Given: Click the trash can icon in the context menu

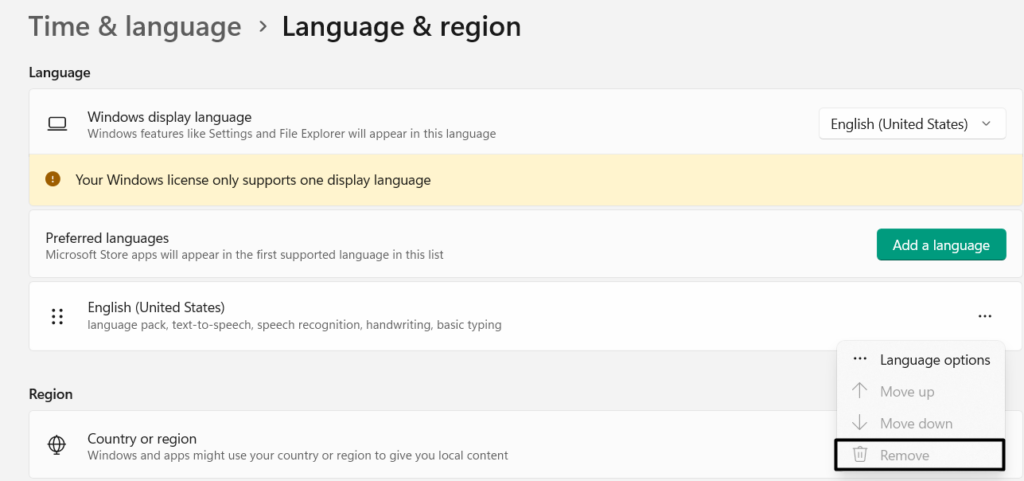Looking at the screenshot, I should pyautogui.click(x=859, y=455).
